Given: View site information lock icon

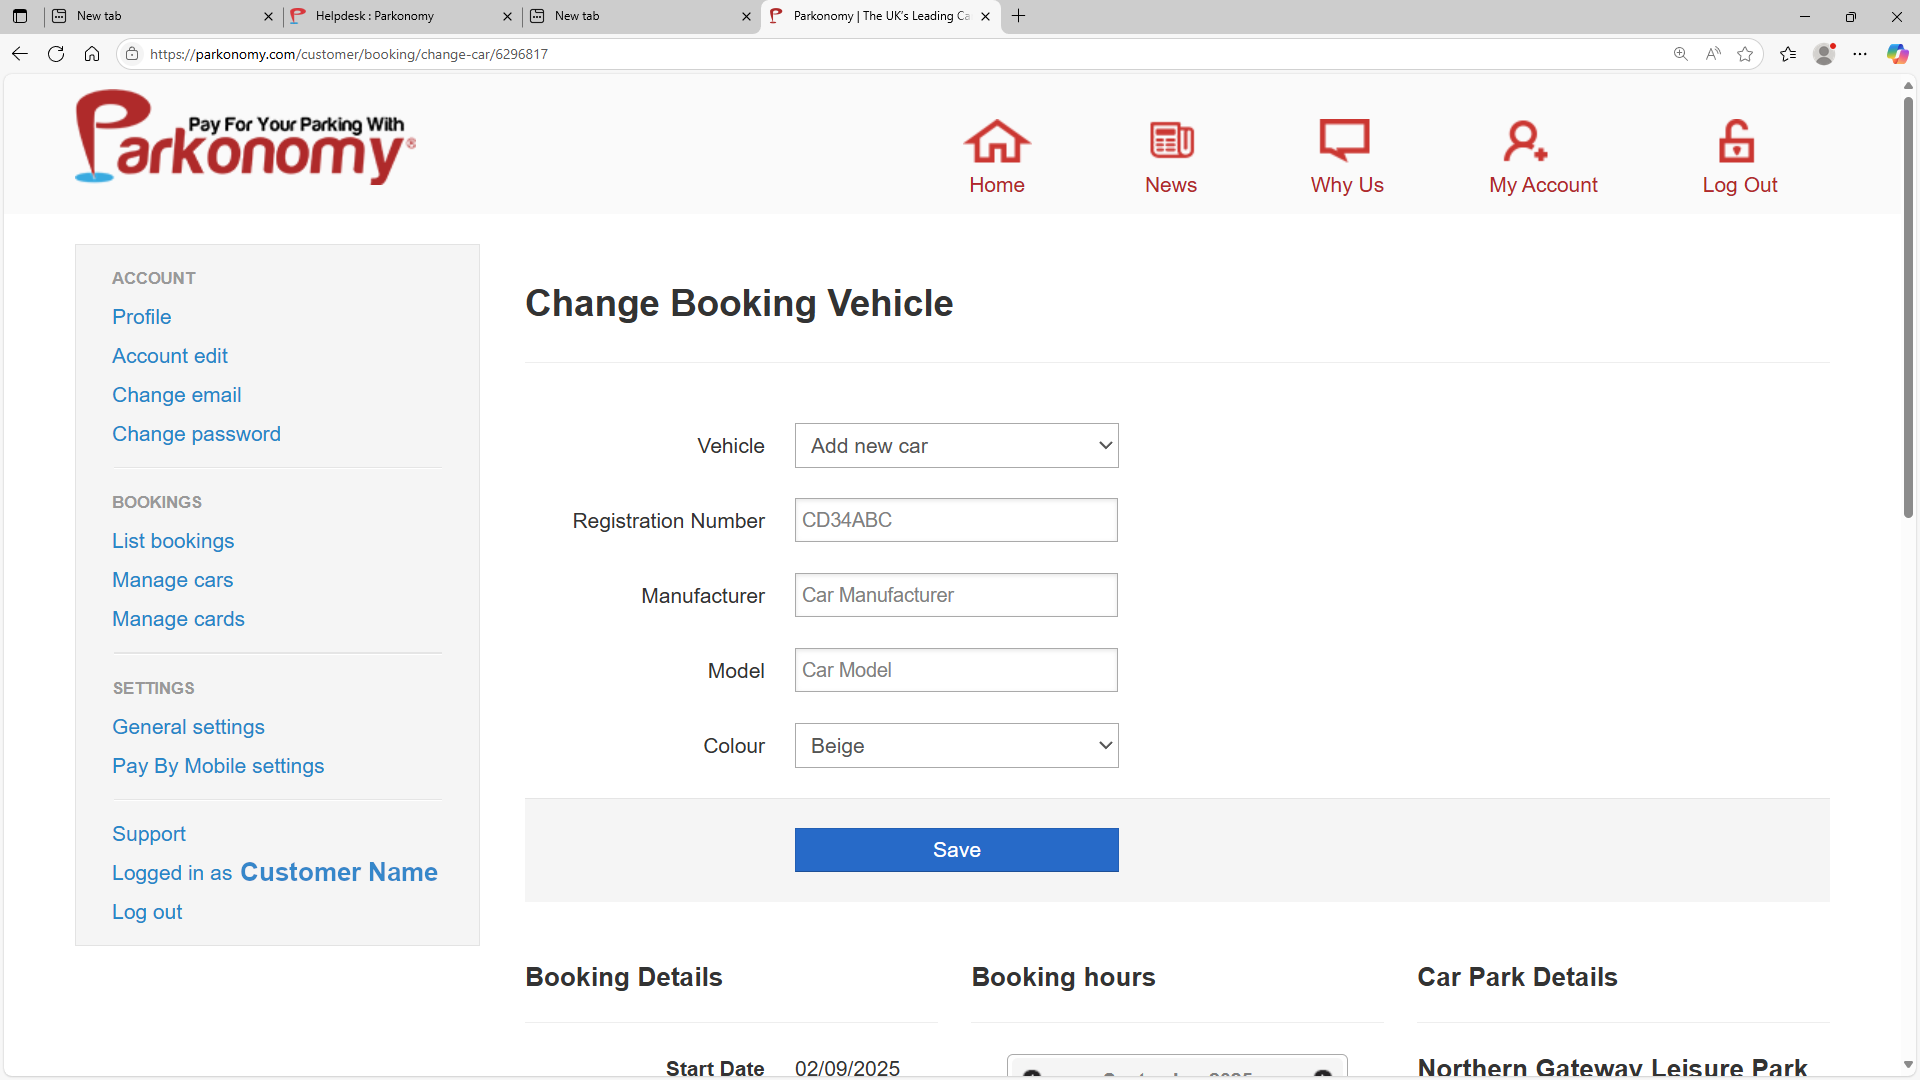Looking at the screenshot, I should [x=132, y=54].
